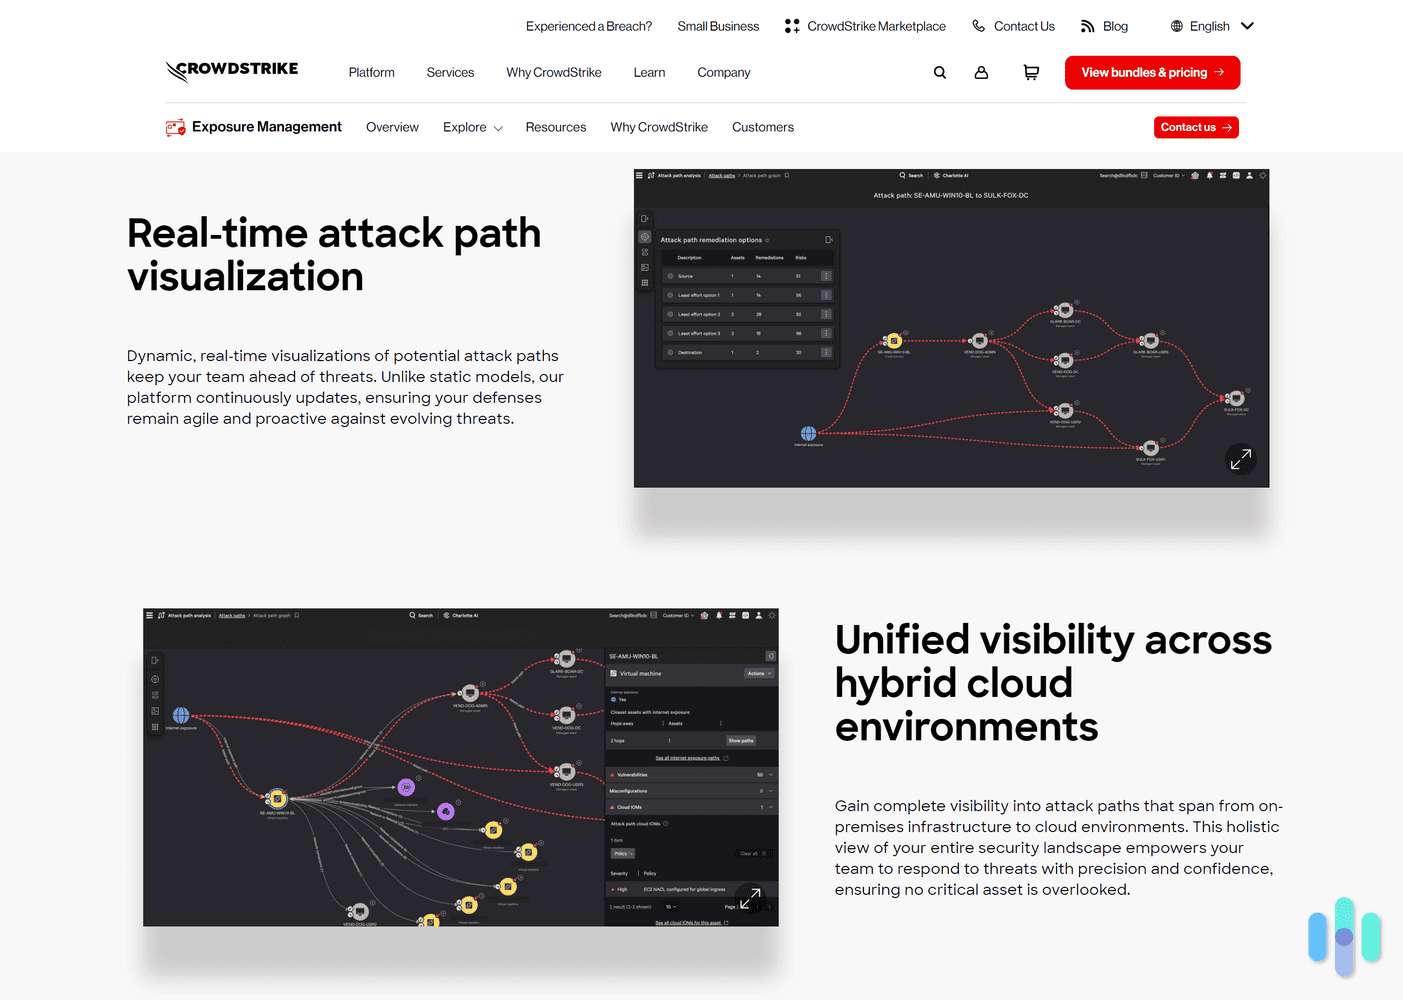Click View bundles & pricing button
The image size is (1403, 1000).
(1152, 72)
